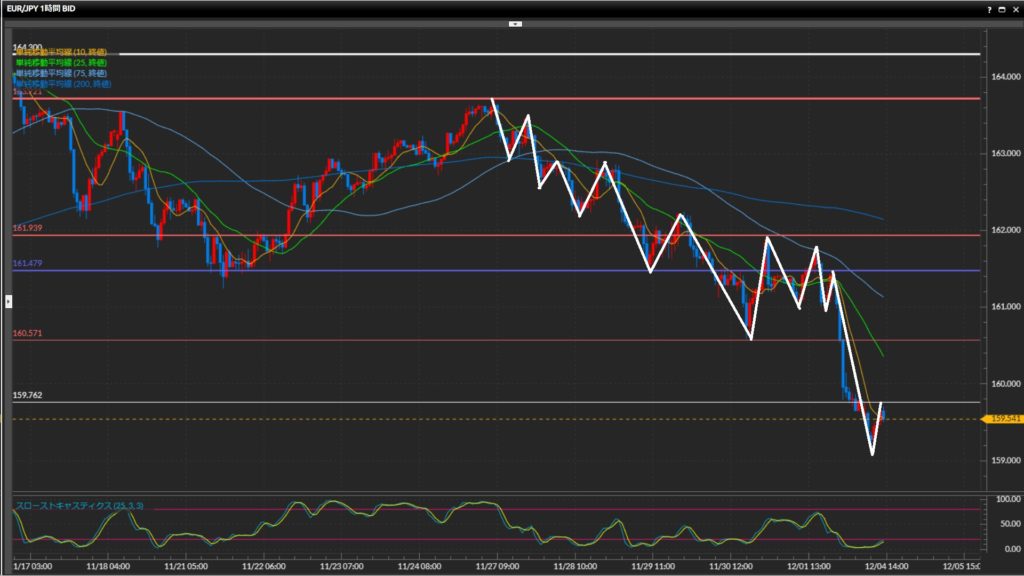
Task: Close the EUR/JPY chart window
Action: [x=1014, y=8]
